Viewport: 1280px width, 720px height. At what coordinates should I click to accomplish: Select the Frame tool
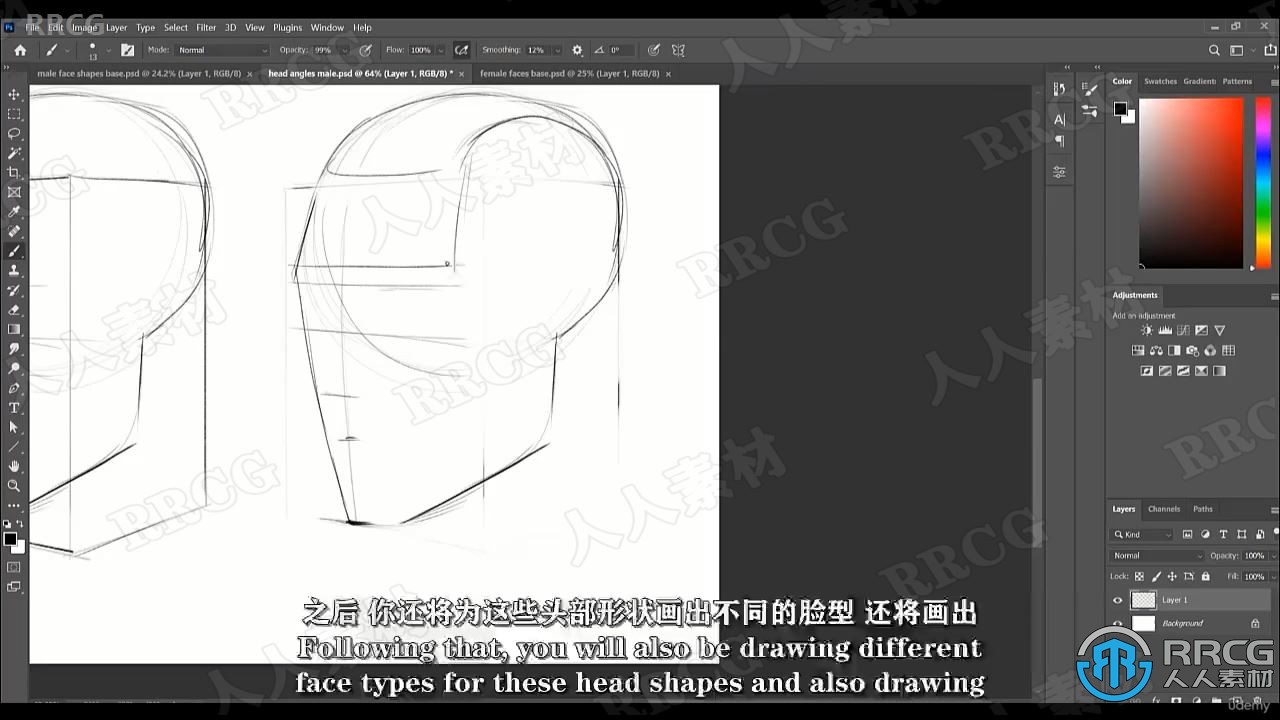pos(14,192)
